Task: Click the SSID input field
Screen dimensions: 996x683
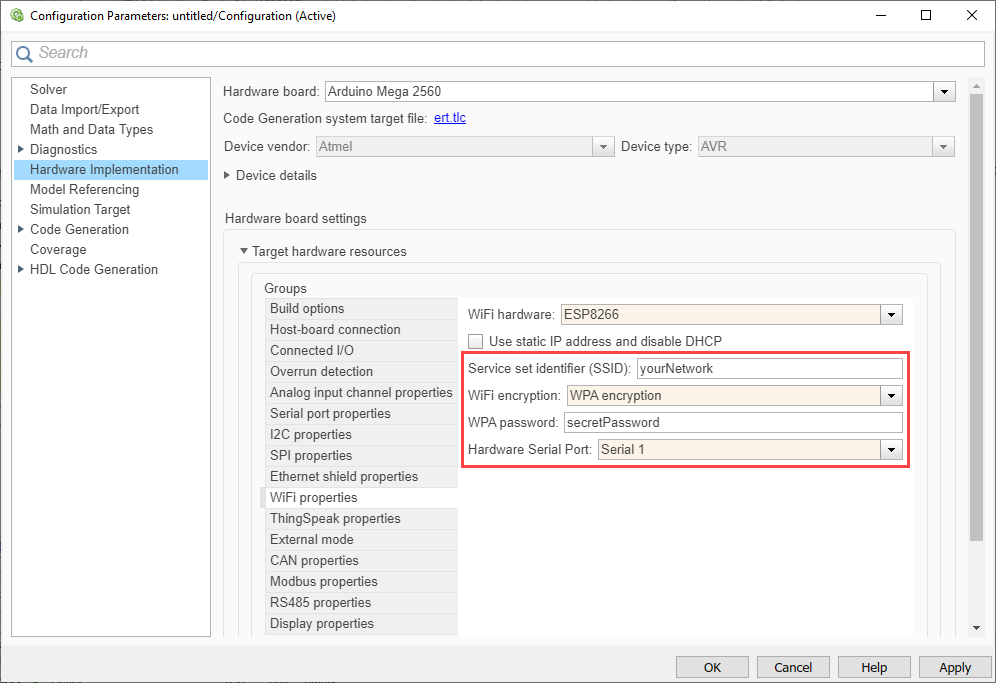Action: (x=768, y=368)
